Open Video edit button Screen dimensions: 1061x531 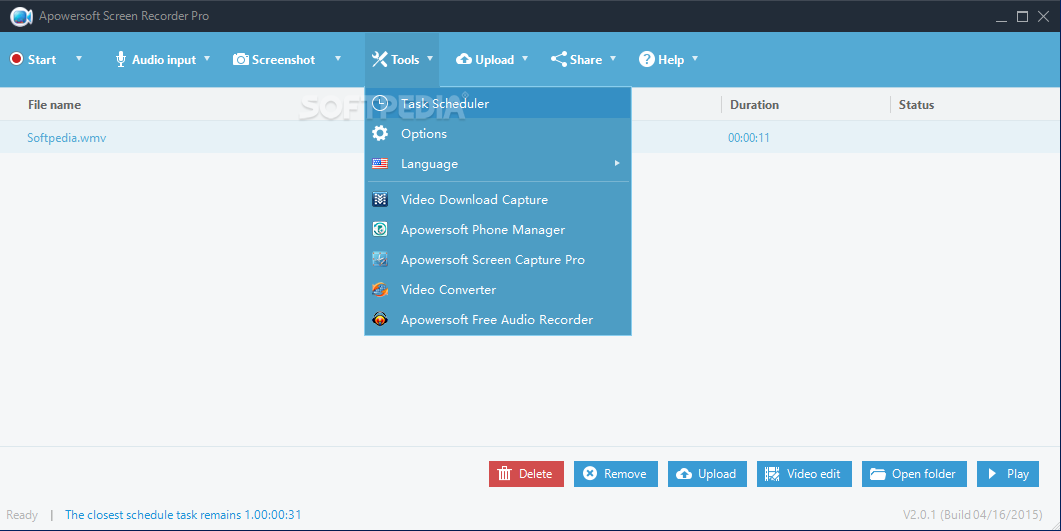[x=804, y=474]
